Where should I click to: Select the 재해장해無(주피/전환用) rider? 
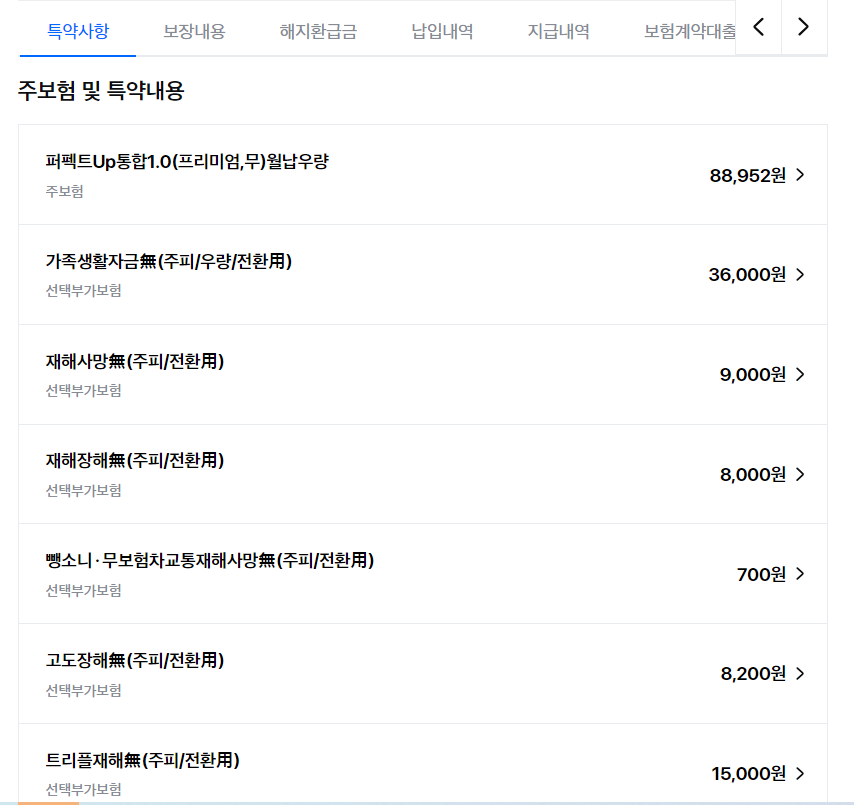point(135,461)
